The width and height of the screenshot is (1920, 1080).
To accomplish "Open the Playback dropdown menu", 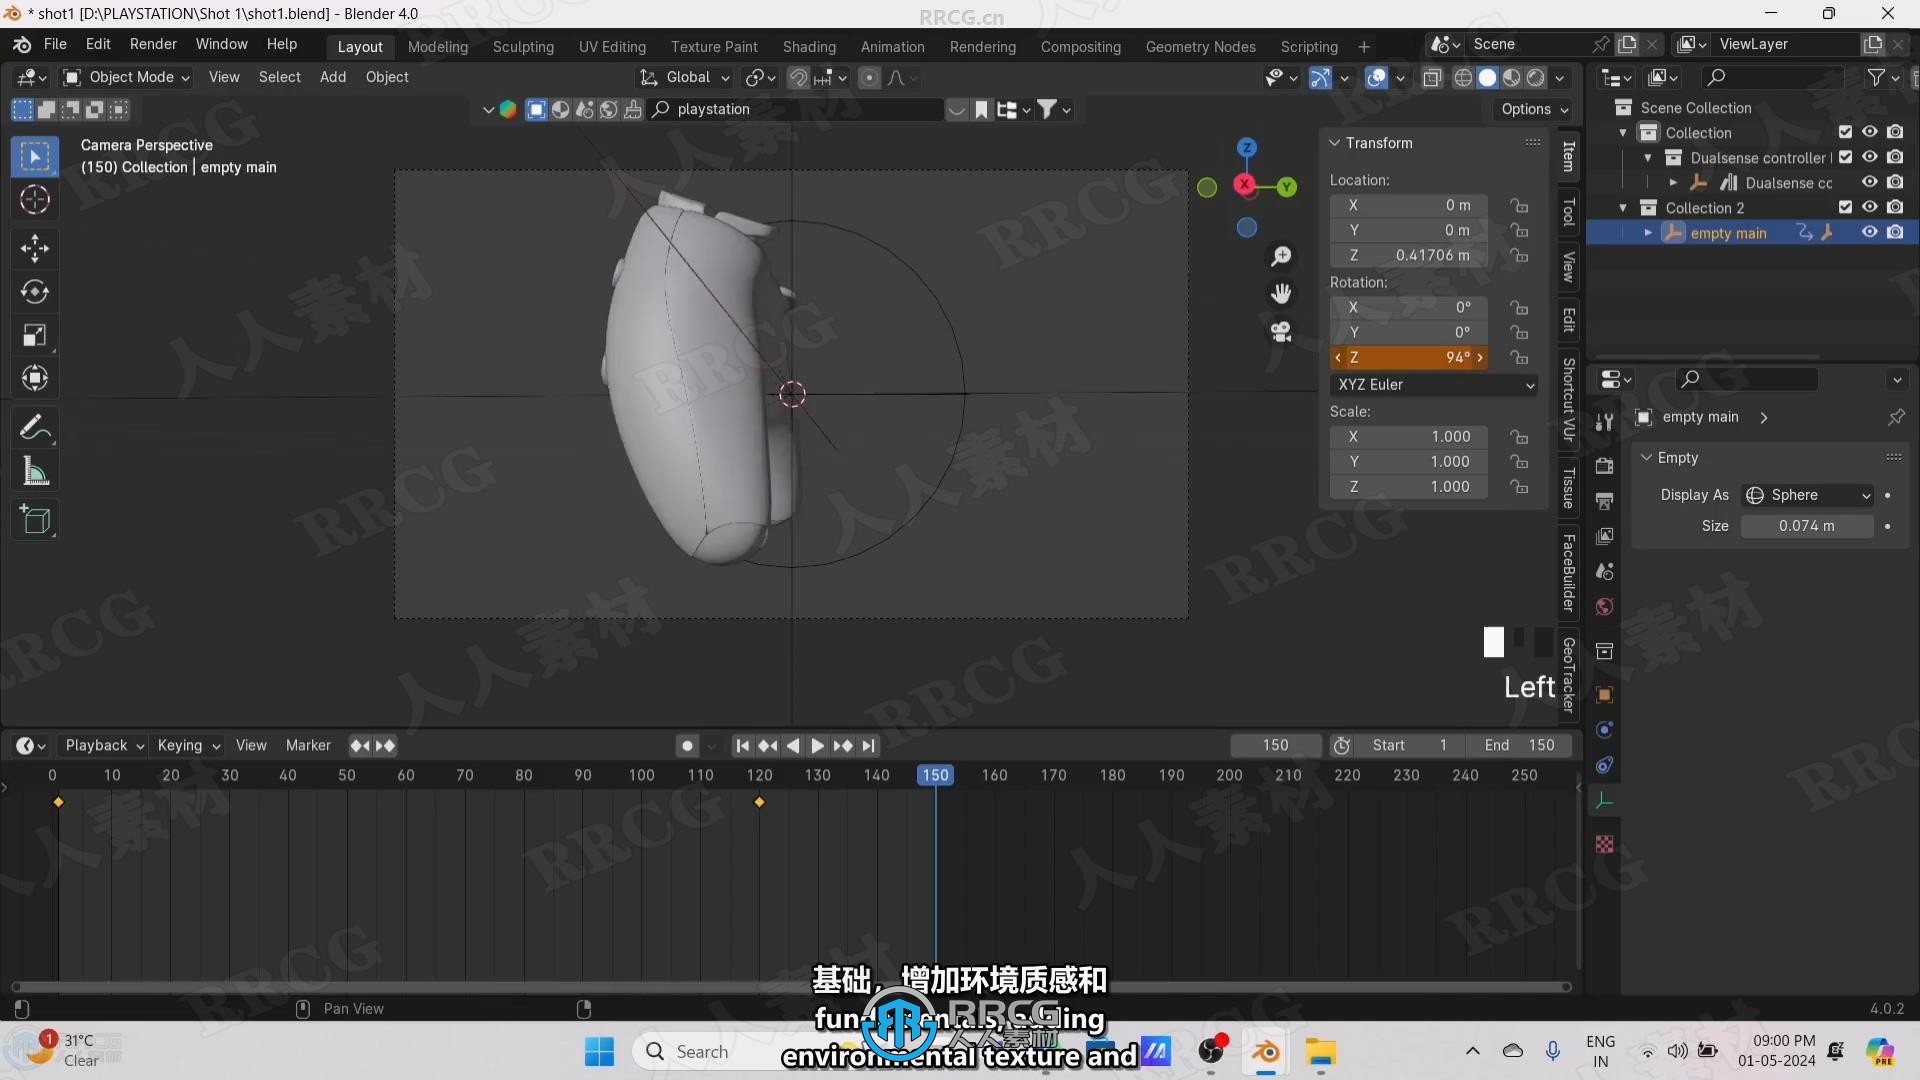I will pos(105,746).
